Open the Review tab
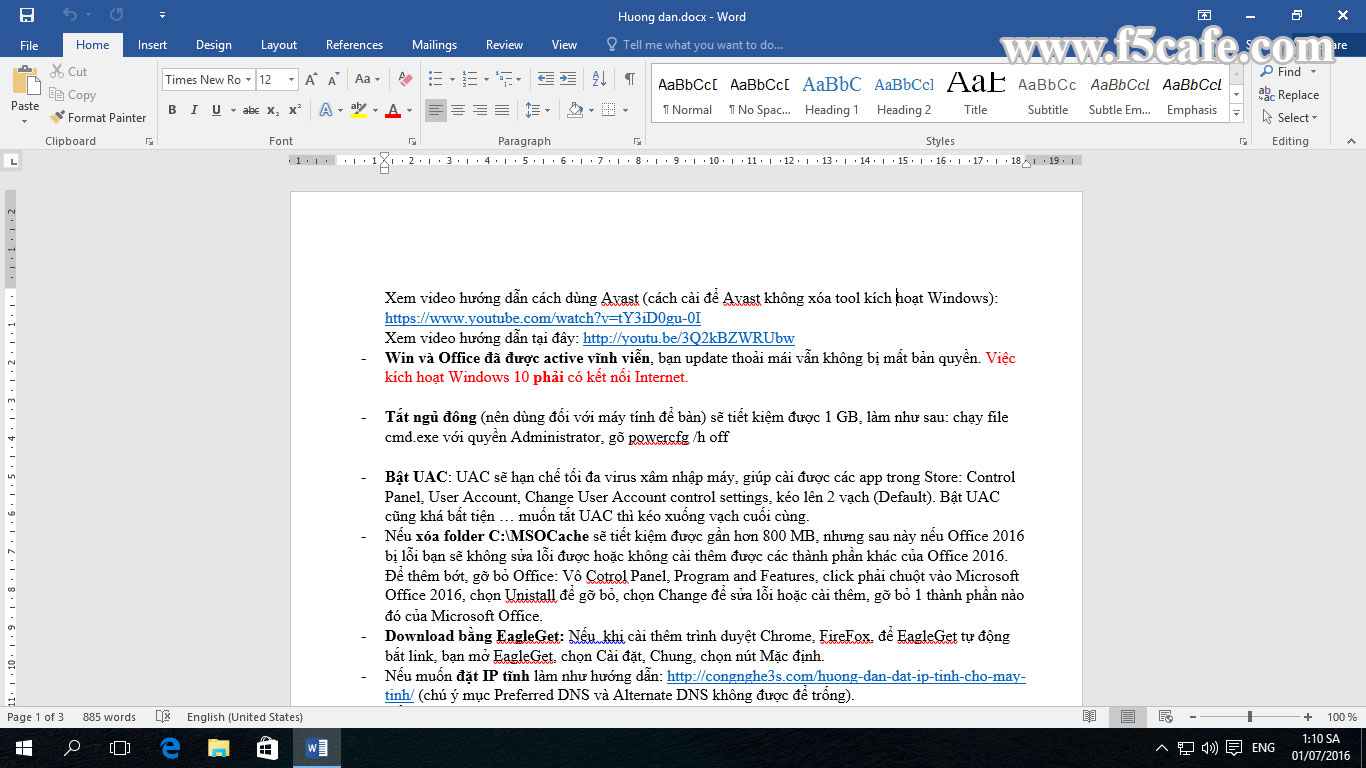 (504, 45)
